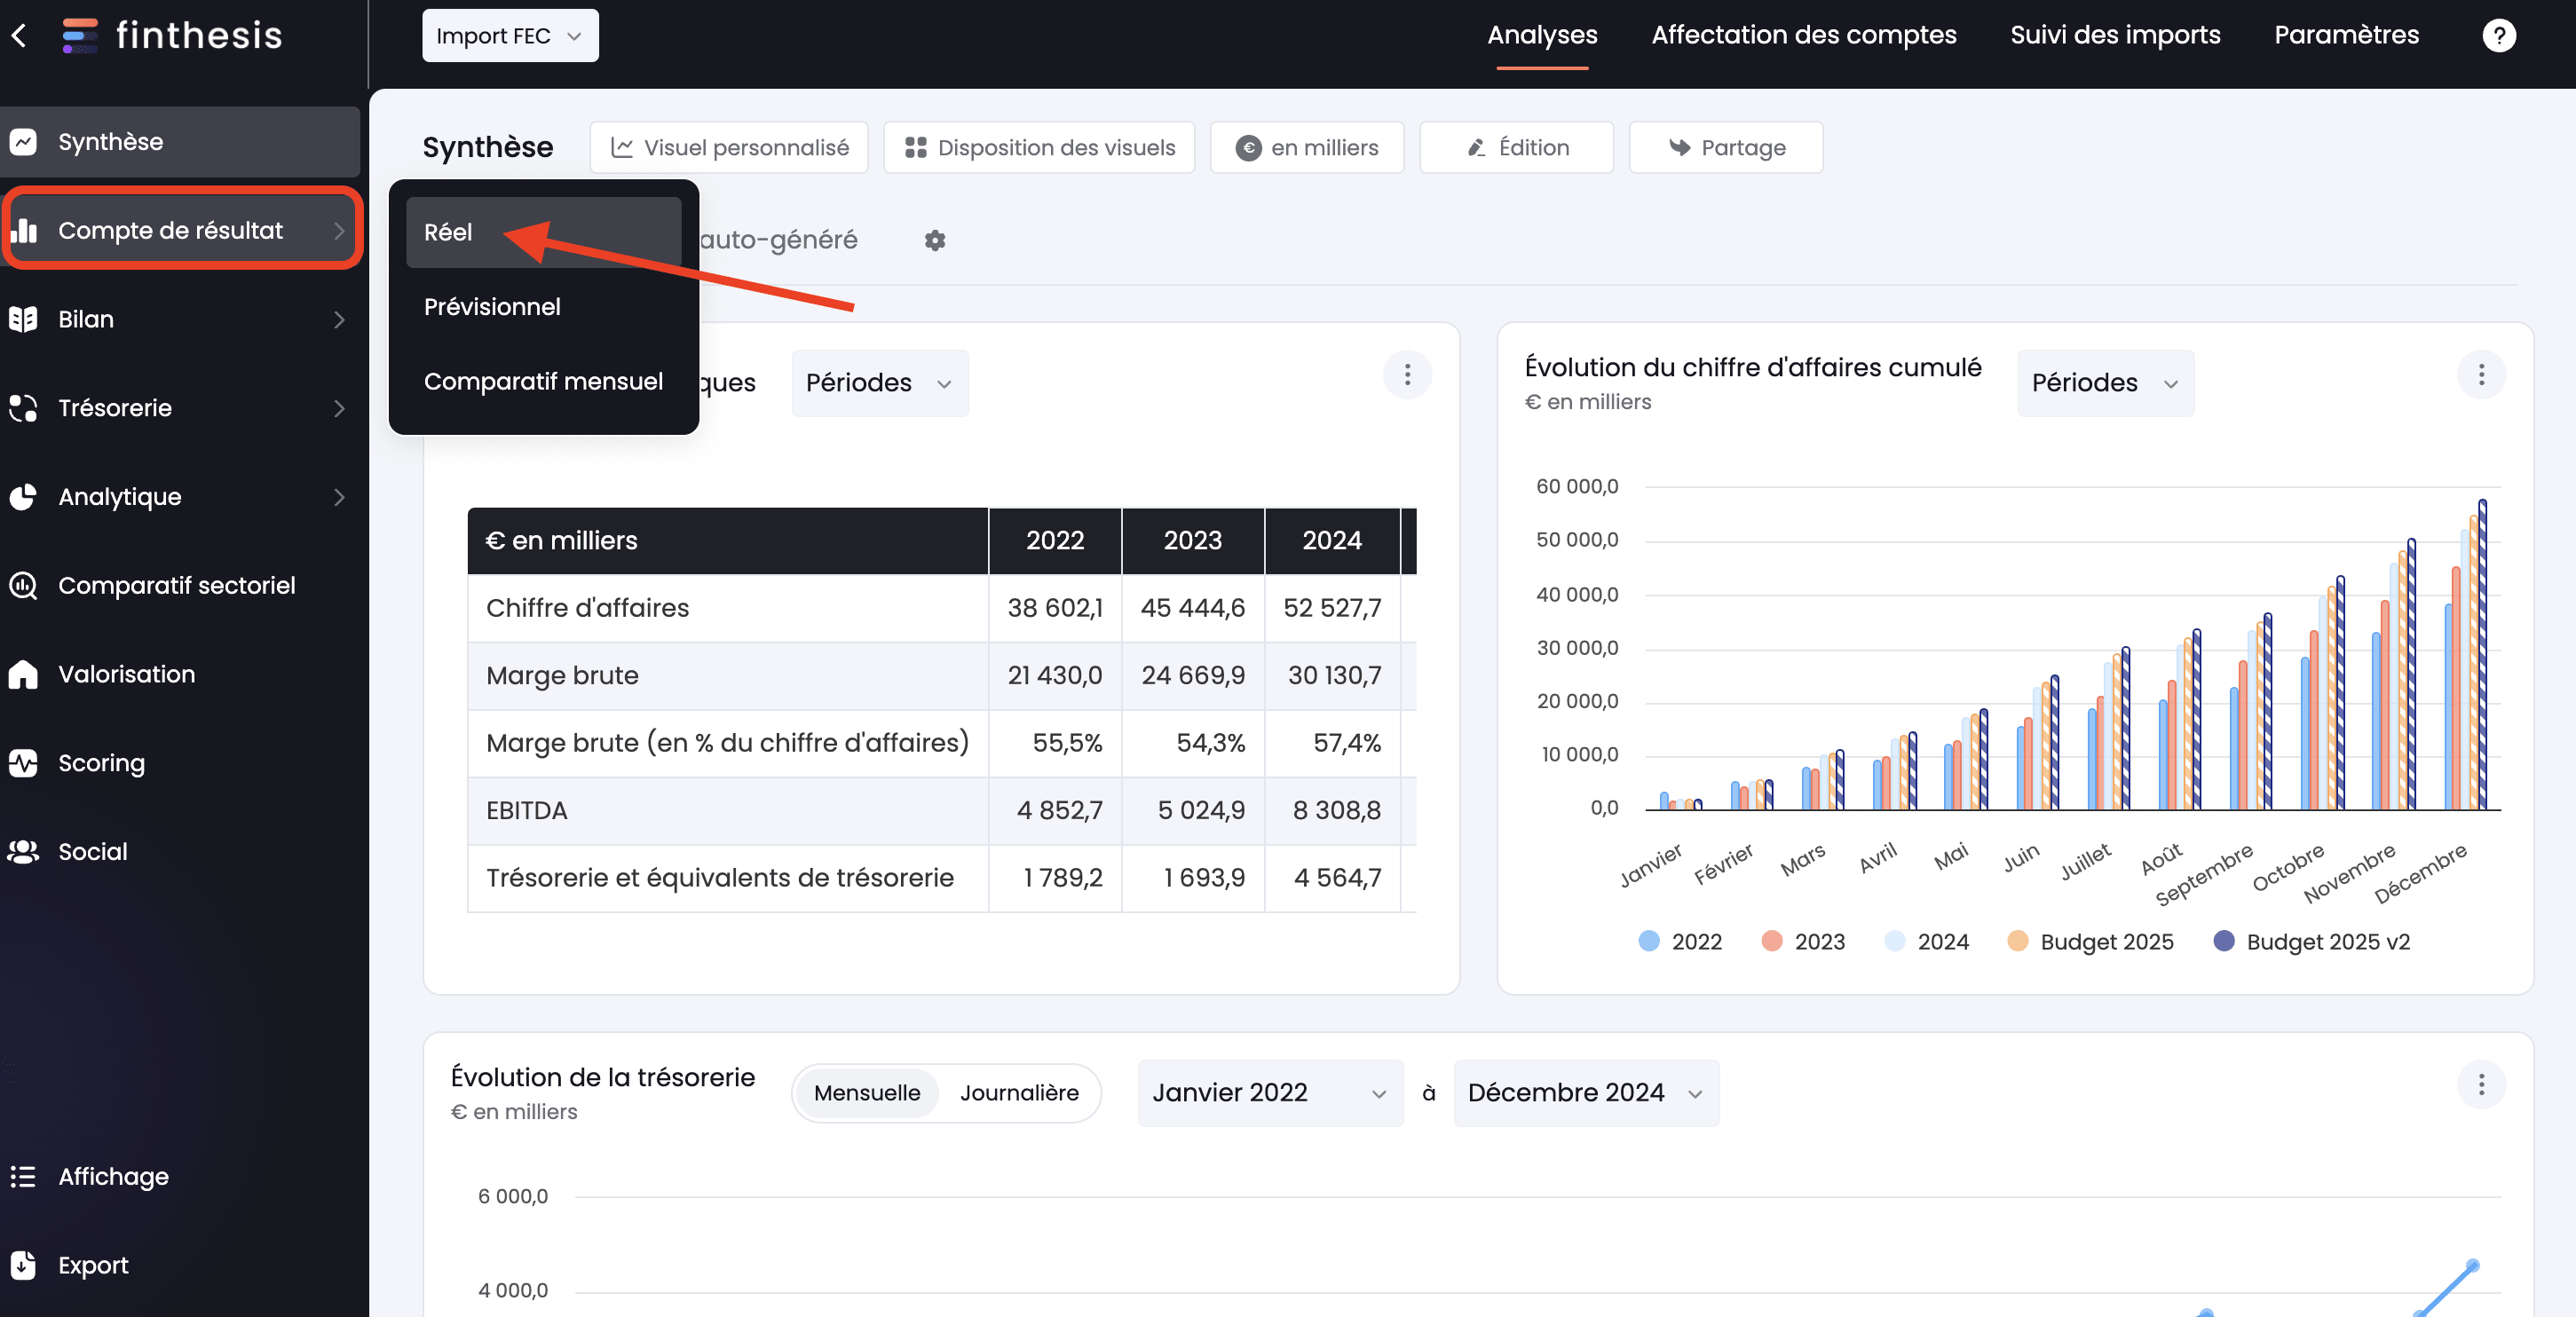
Task: Click the tall Décembre bar group in chart
Action: (2464, 655)
